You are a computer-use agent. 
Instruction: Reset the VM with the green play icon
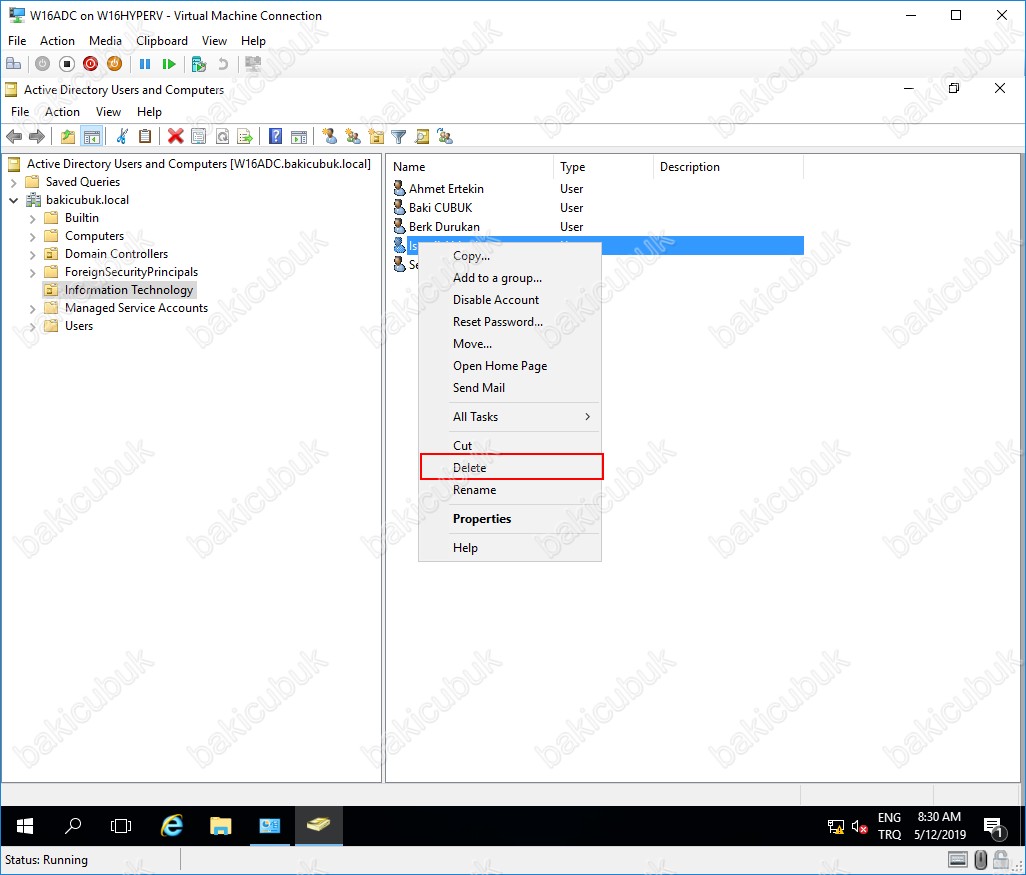click(x=169, y=63)
